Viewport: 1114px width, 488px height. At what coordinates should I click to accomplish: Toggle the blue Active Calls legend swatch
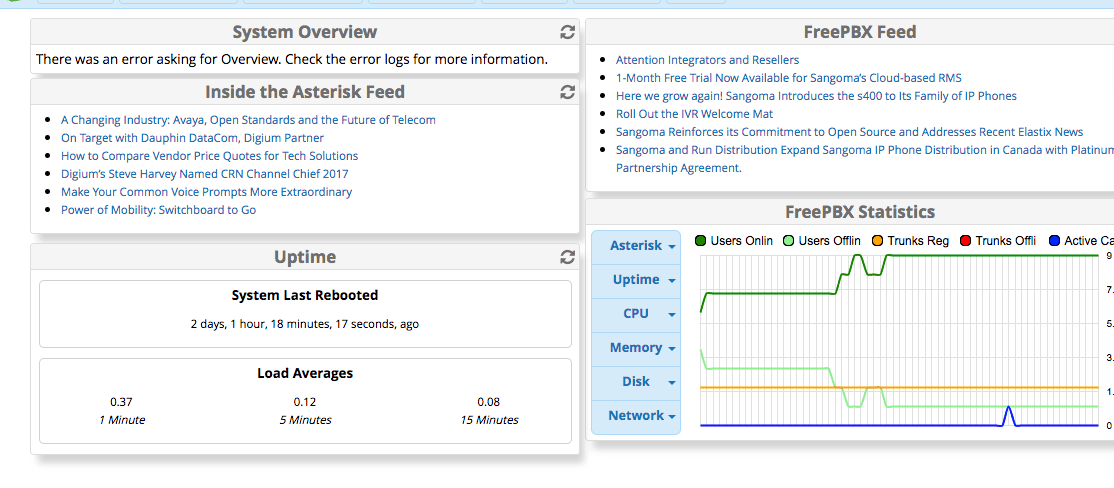pyautogui.click(x=1054, y=241)
